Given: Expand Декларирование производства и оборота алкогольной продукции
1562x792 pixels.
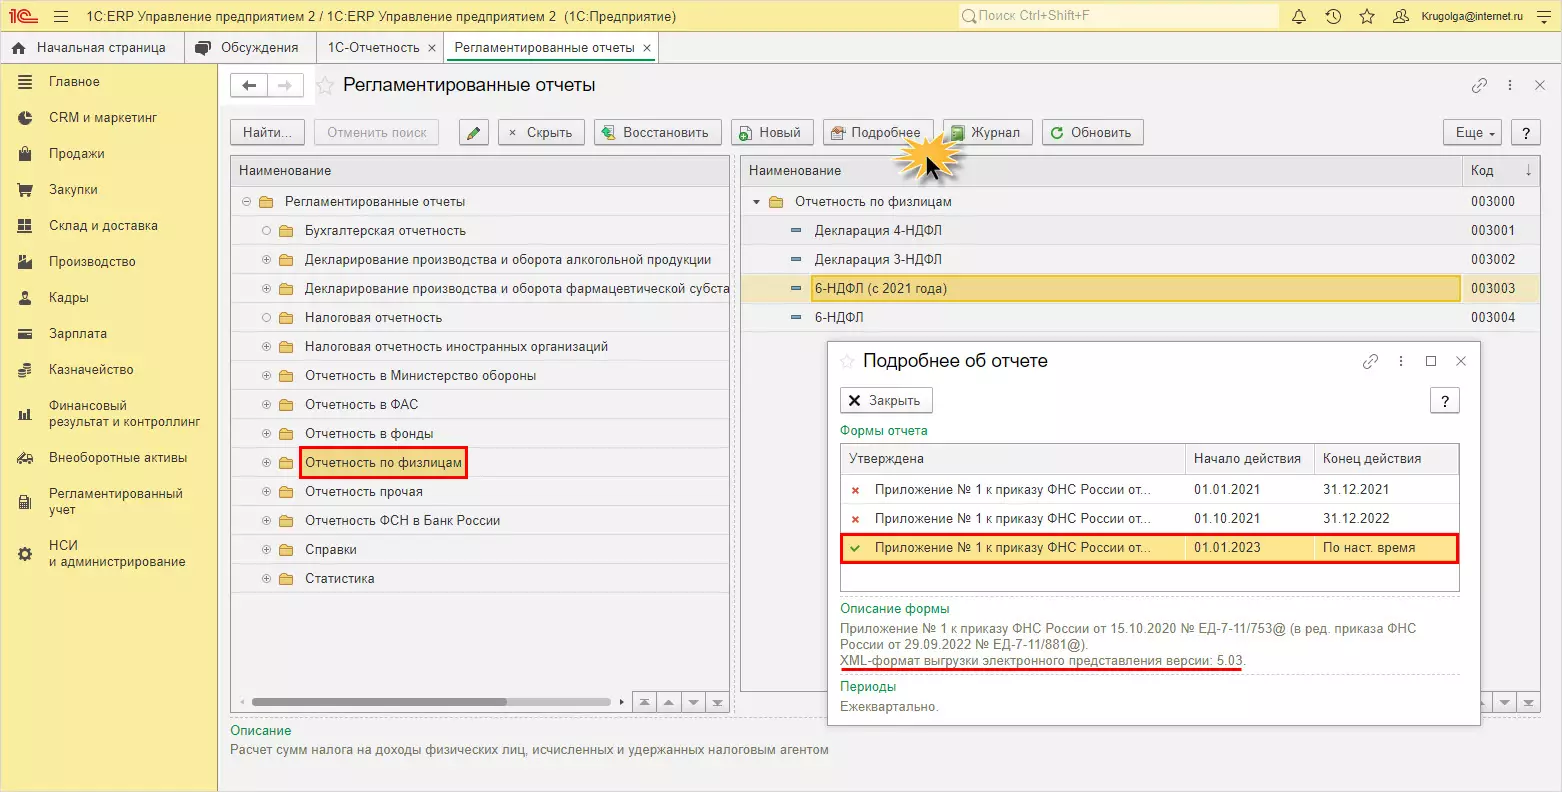Looking at the screenshot, I should point(267,260).
